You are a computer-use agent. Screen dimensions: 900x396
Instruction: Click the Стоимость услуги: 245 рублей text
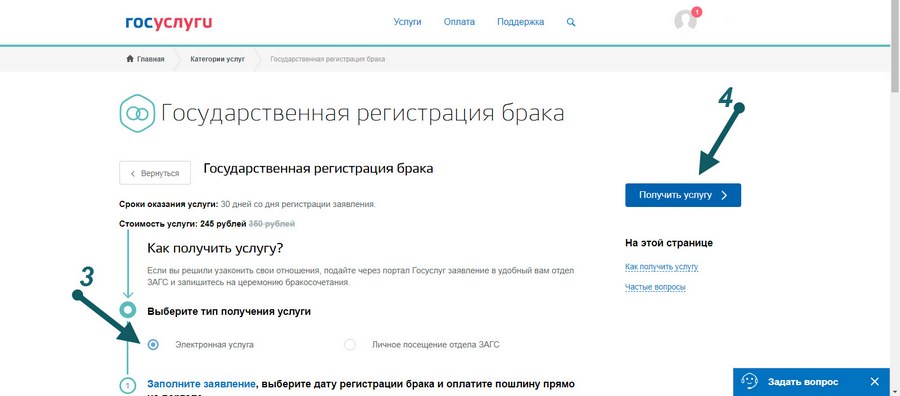[183, 224]
